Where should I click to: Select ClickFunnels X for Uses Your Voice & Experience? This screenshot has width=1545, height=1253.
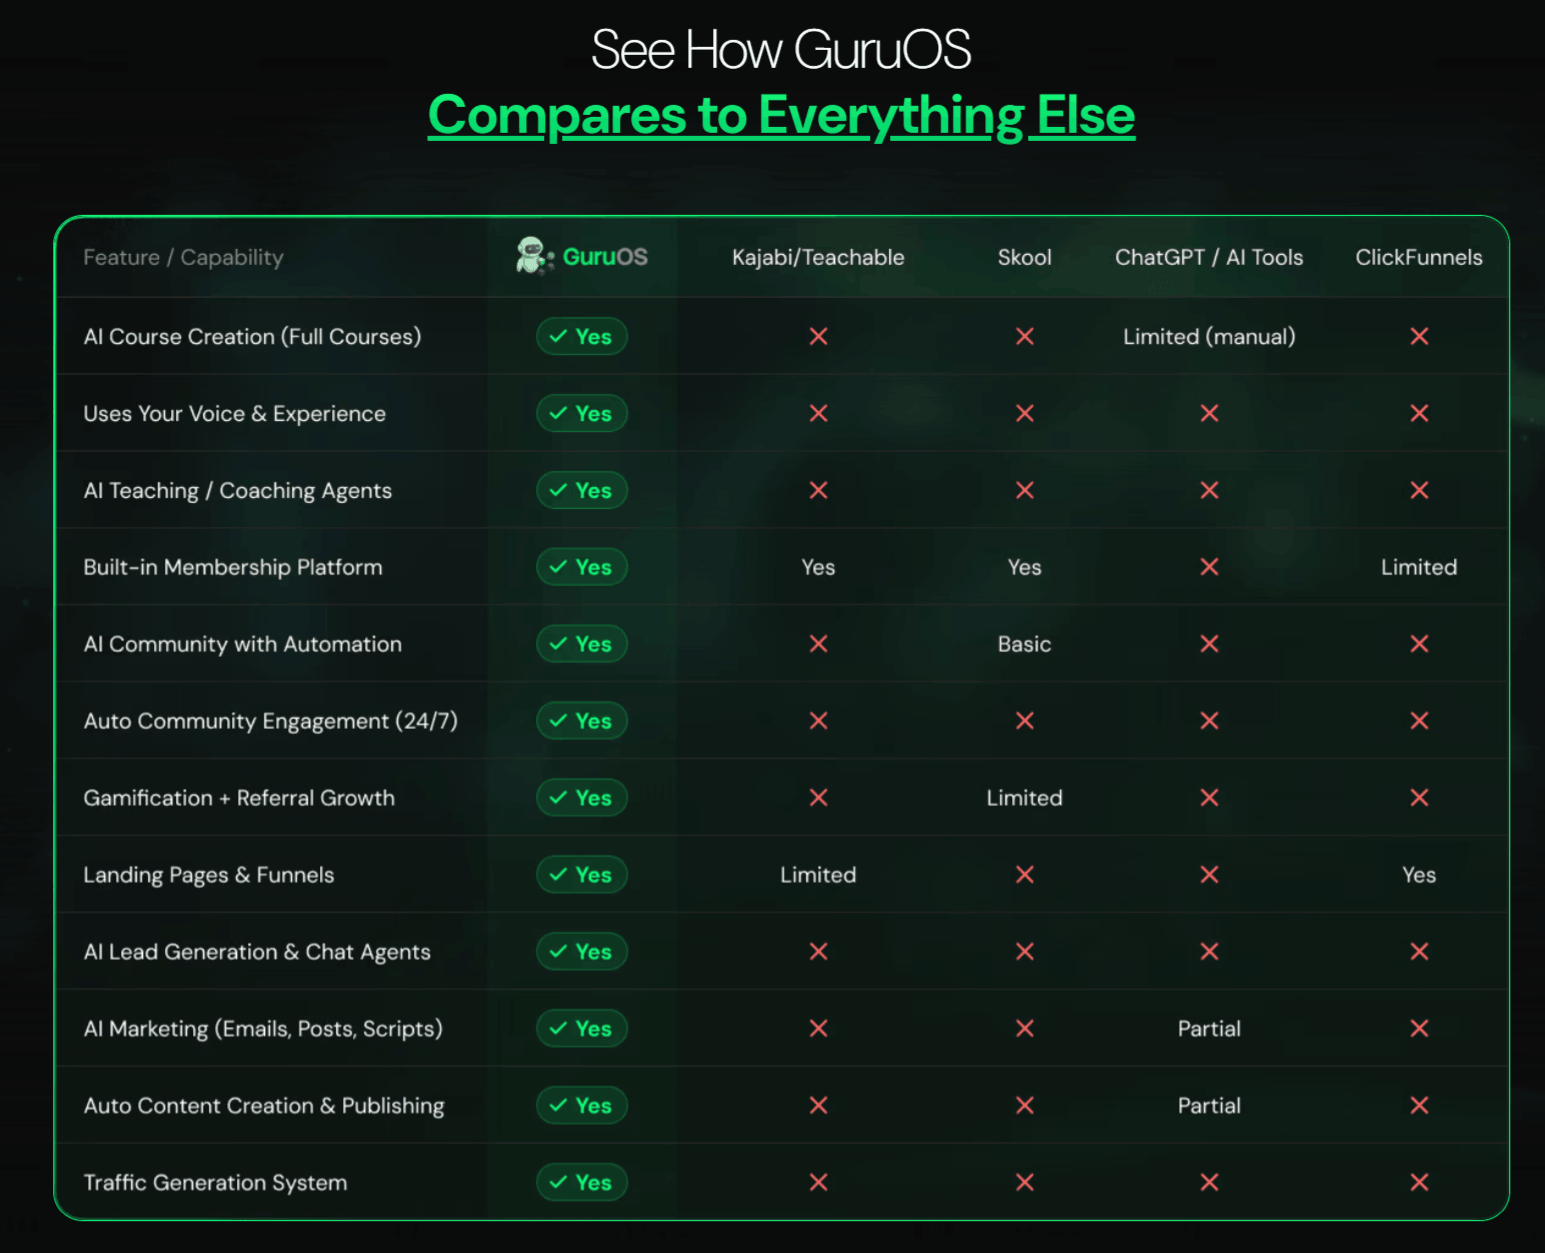pyautogui.click(x=1419, y=413)
